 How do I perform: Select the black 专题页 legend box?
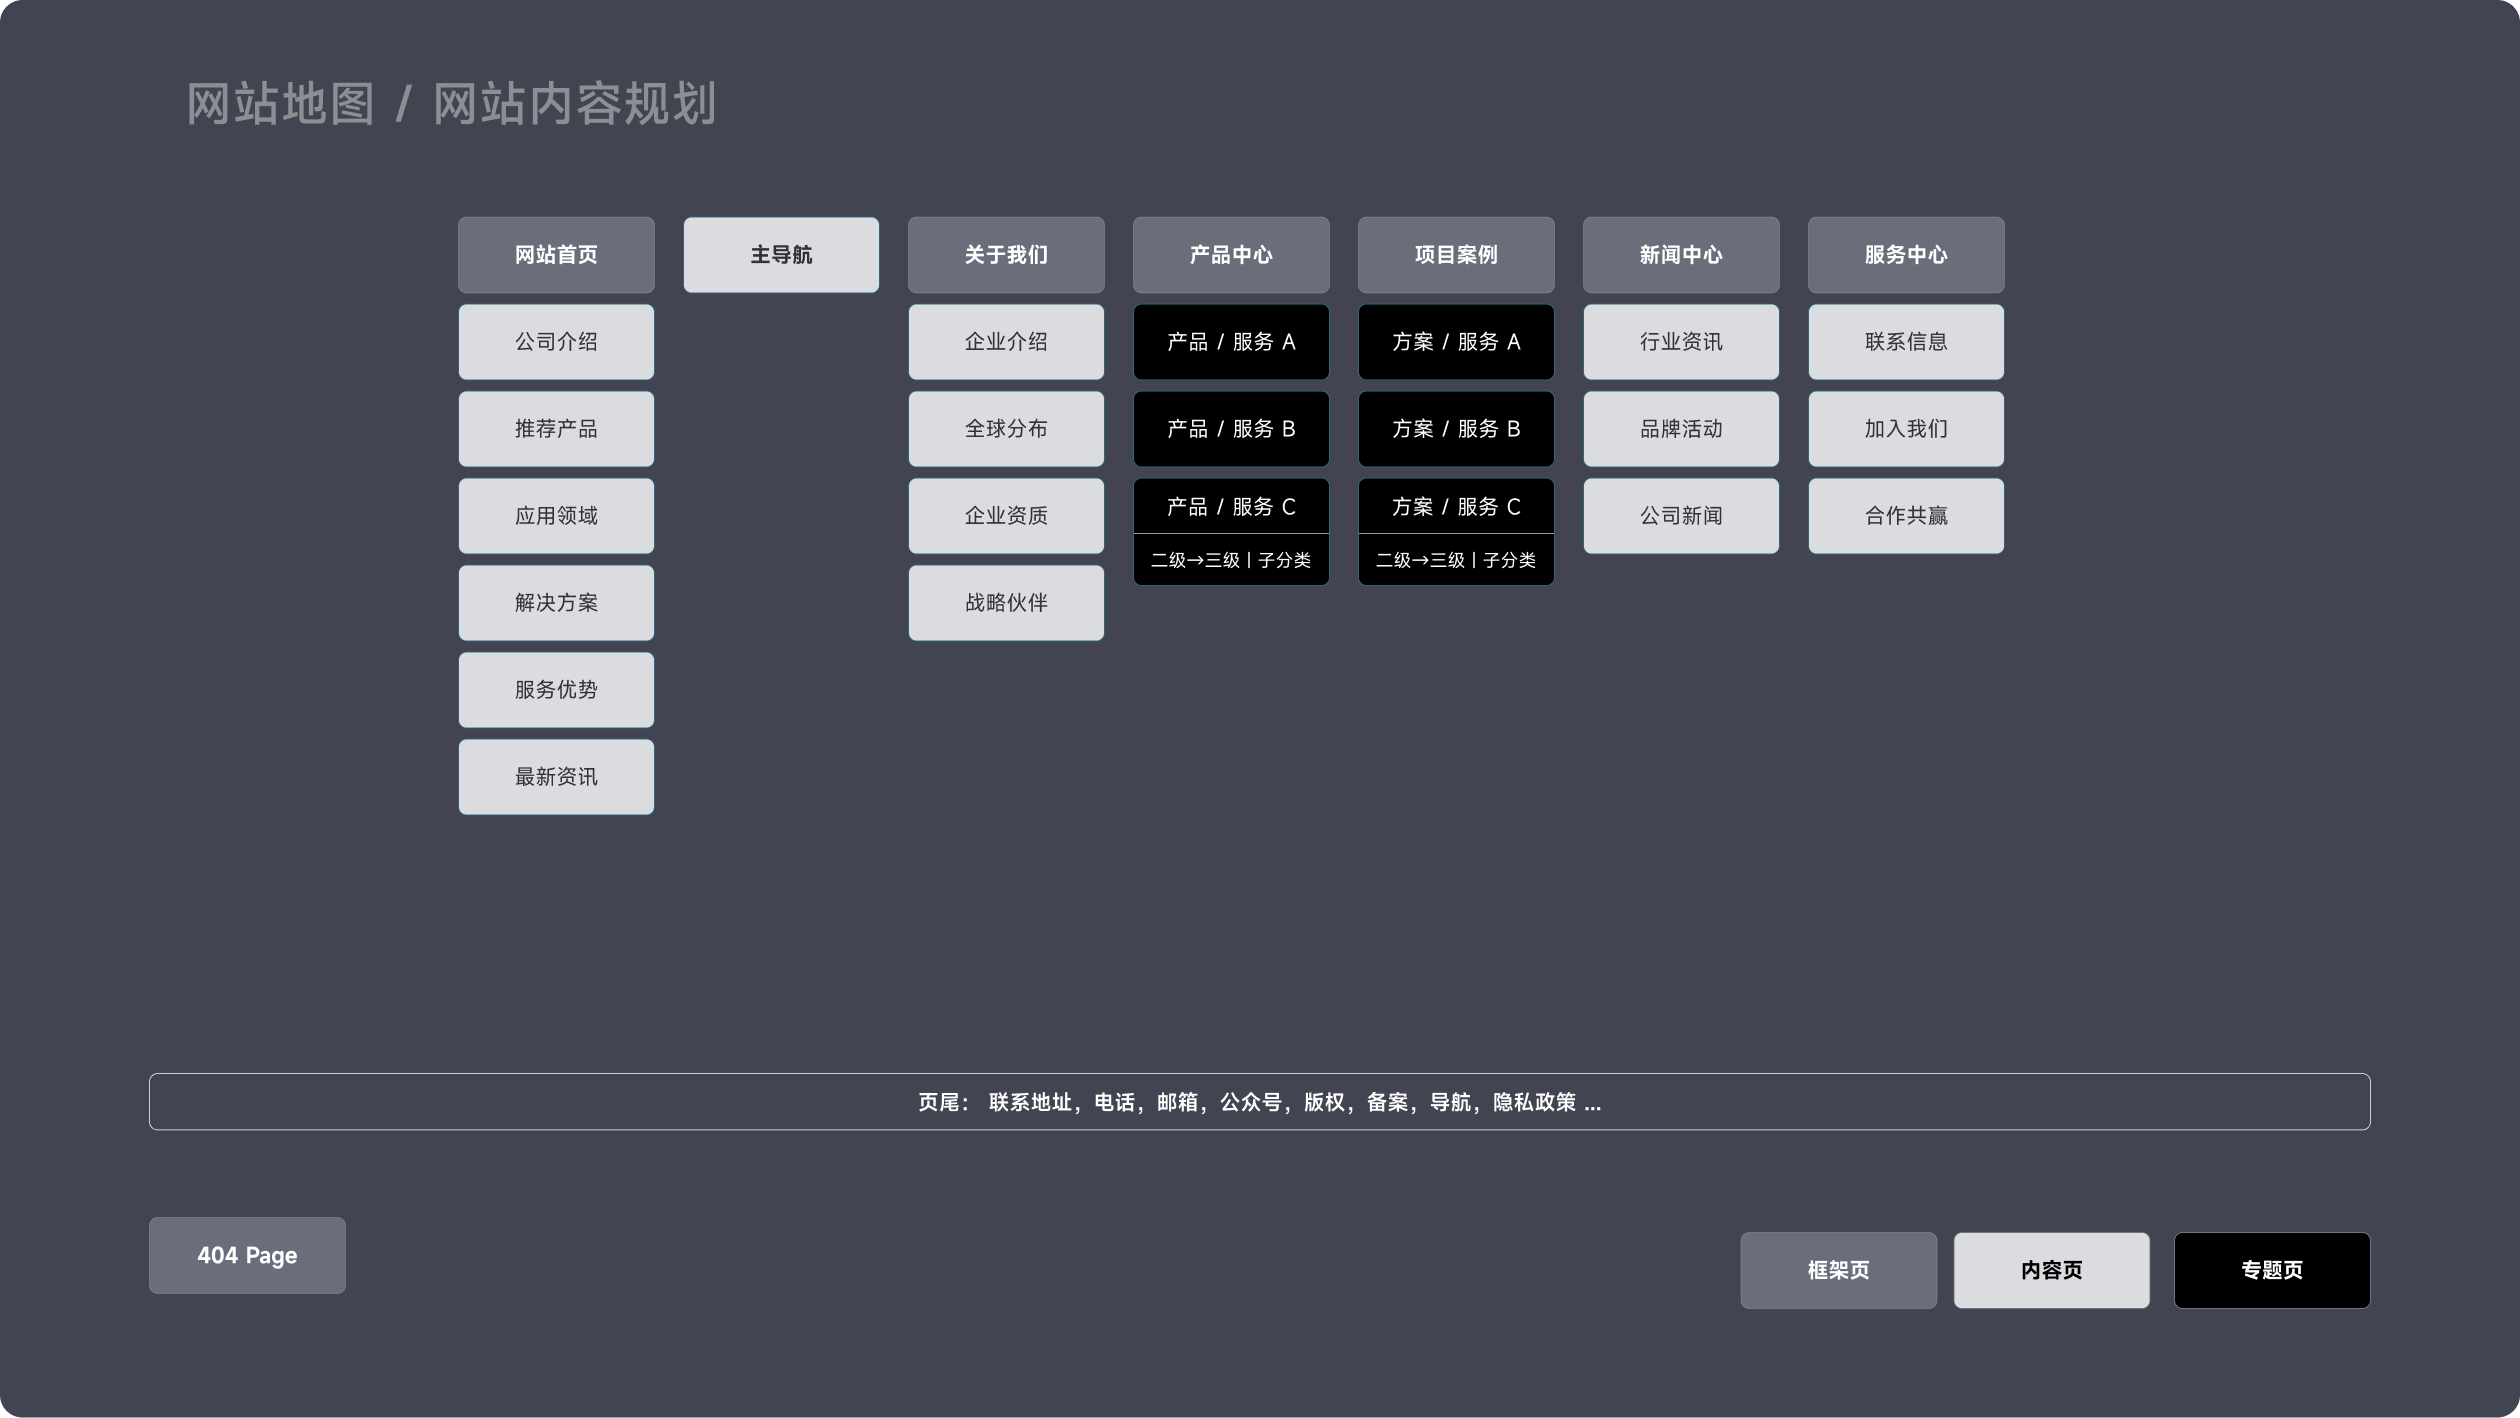(2271, 1270)
